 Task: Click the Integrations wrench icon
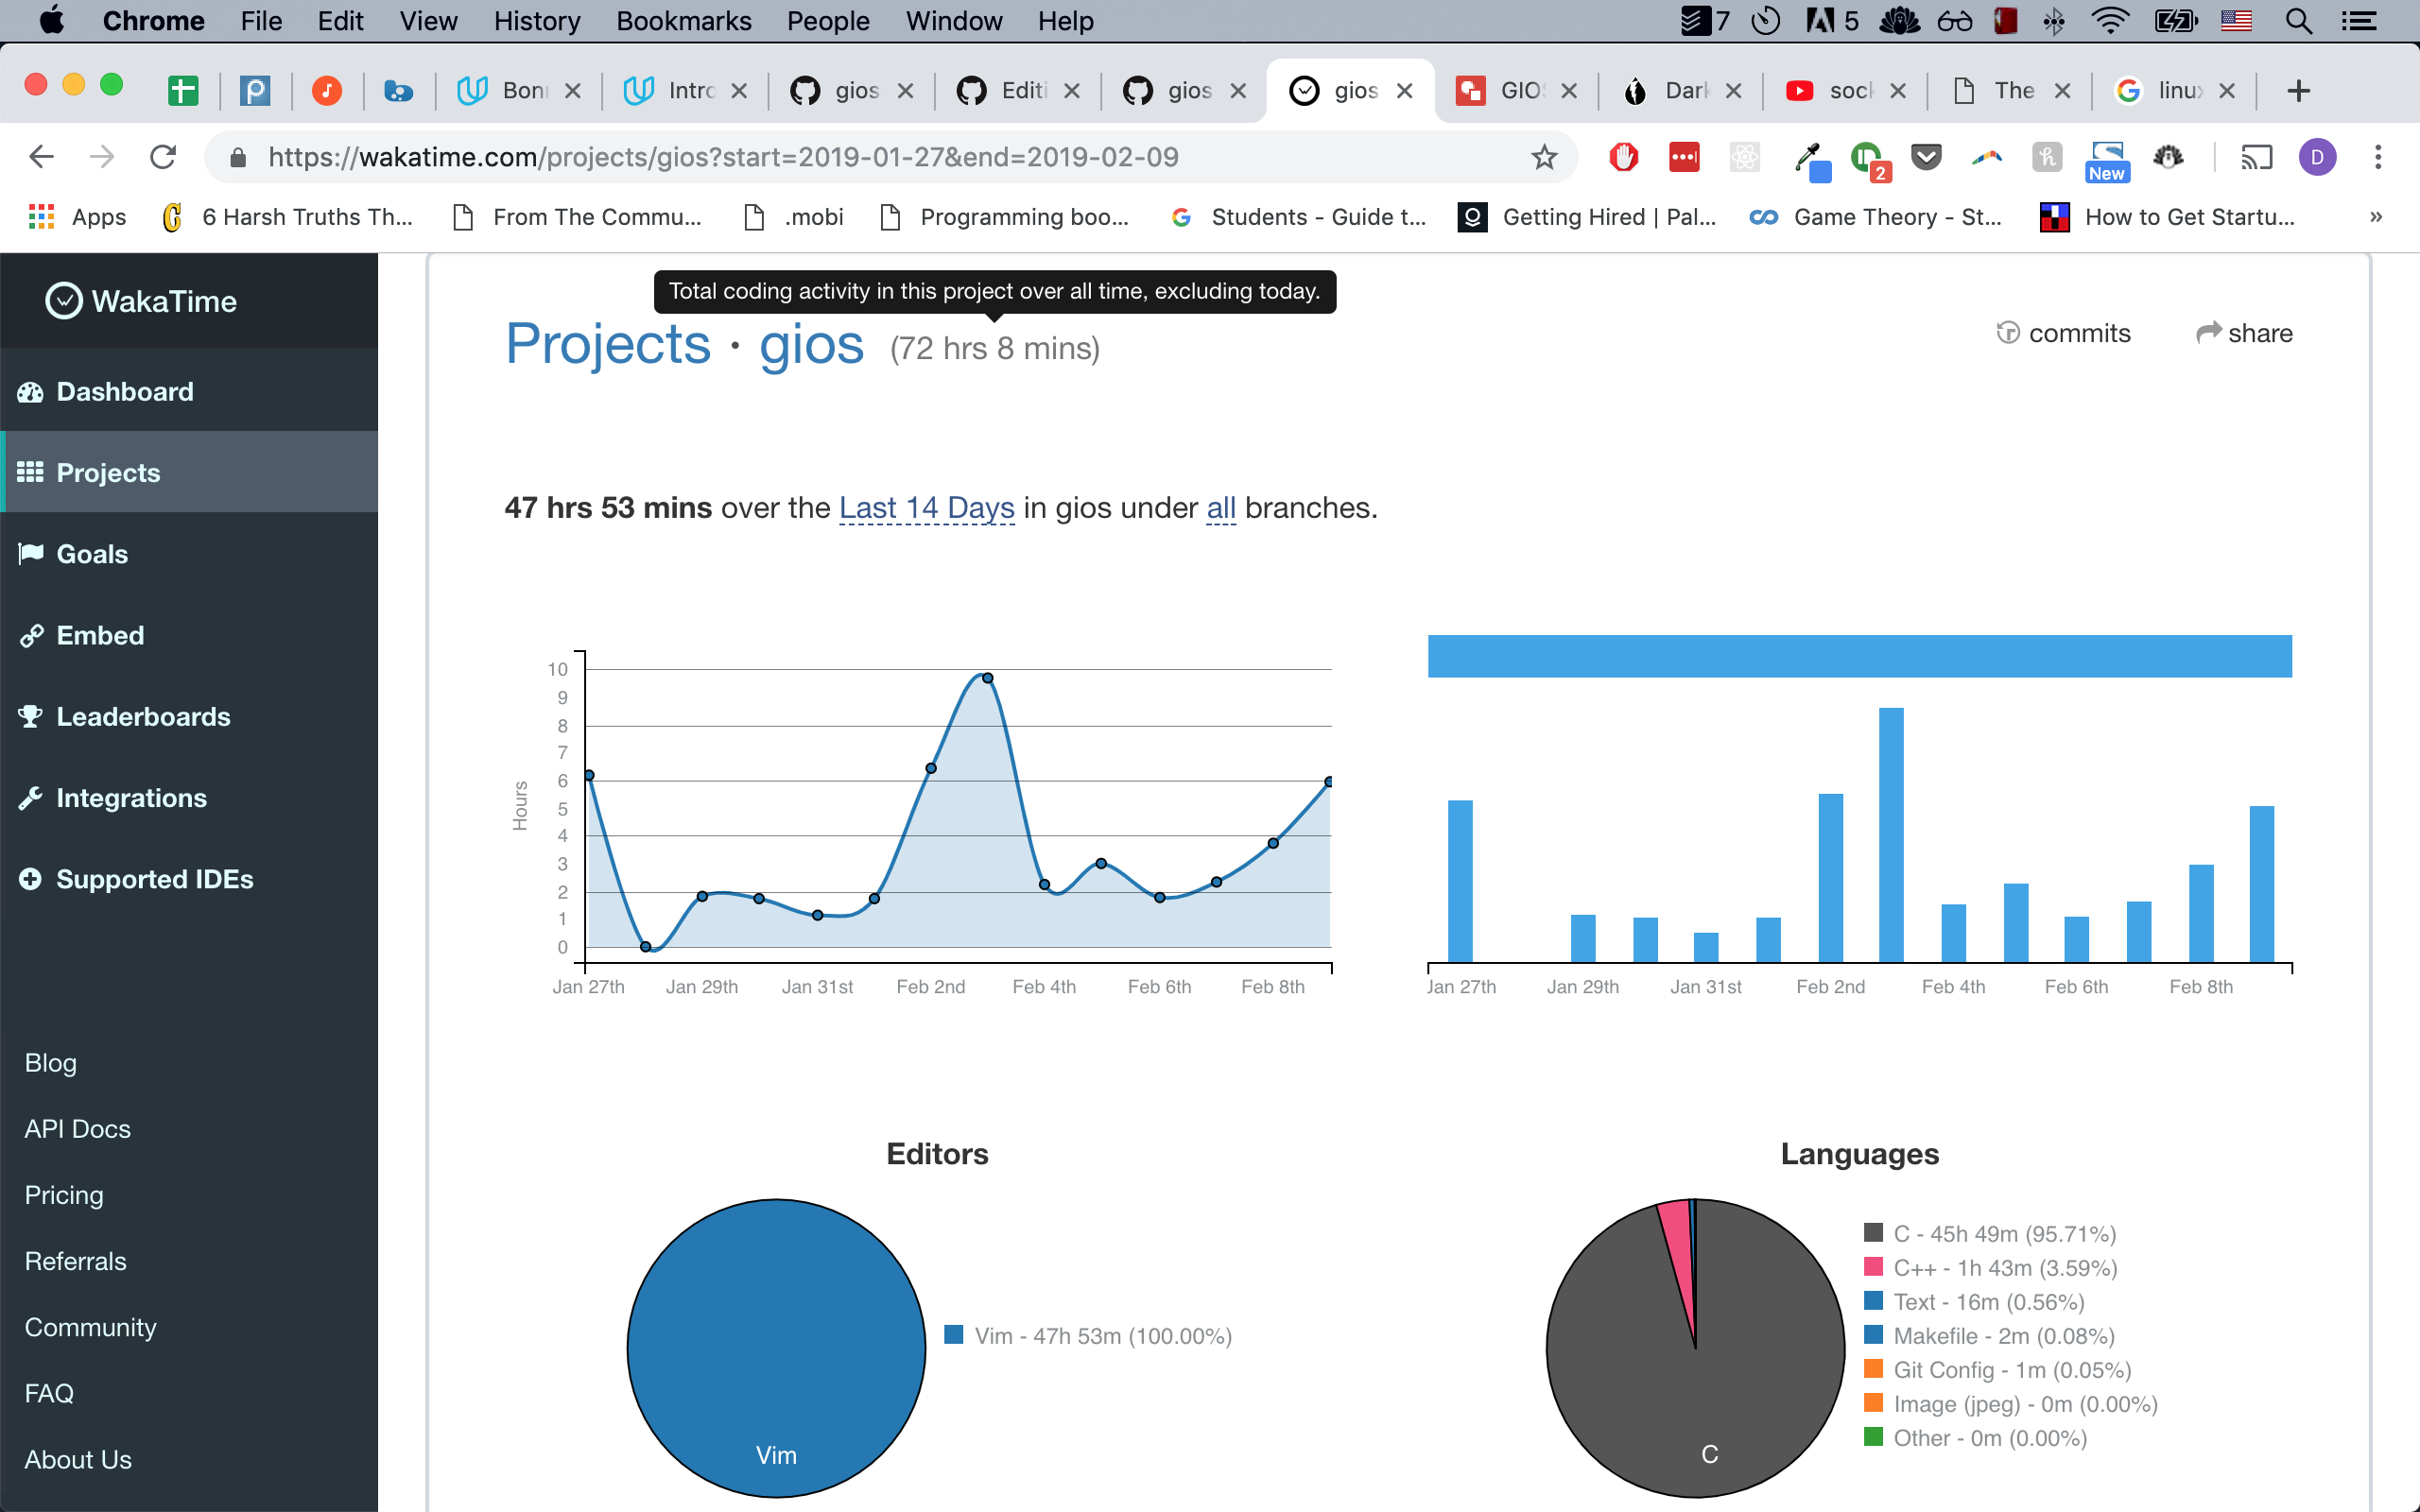31,797
